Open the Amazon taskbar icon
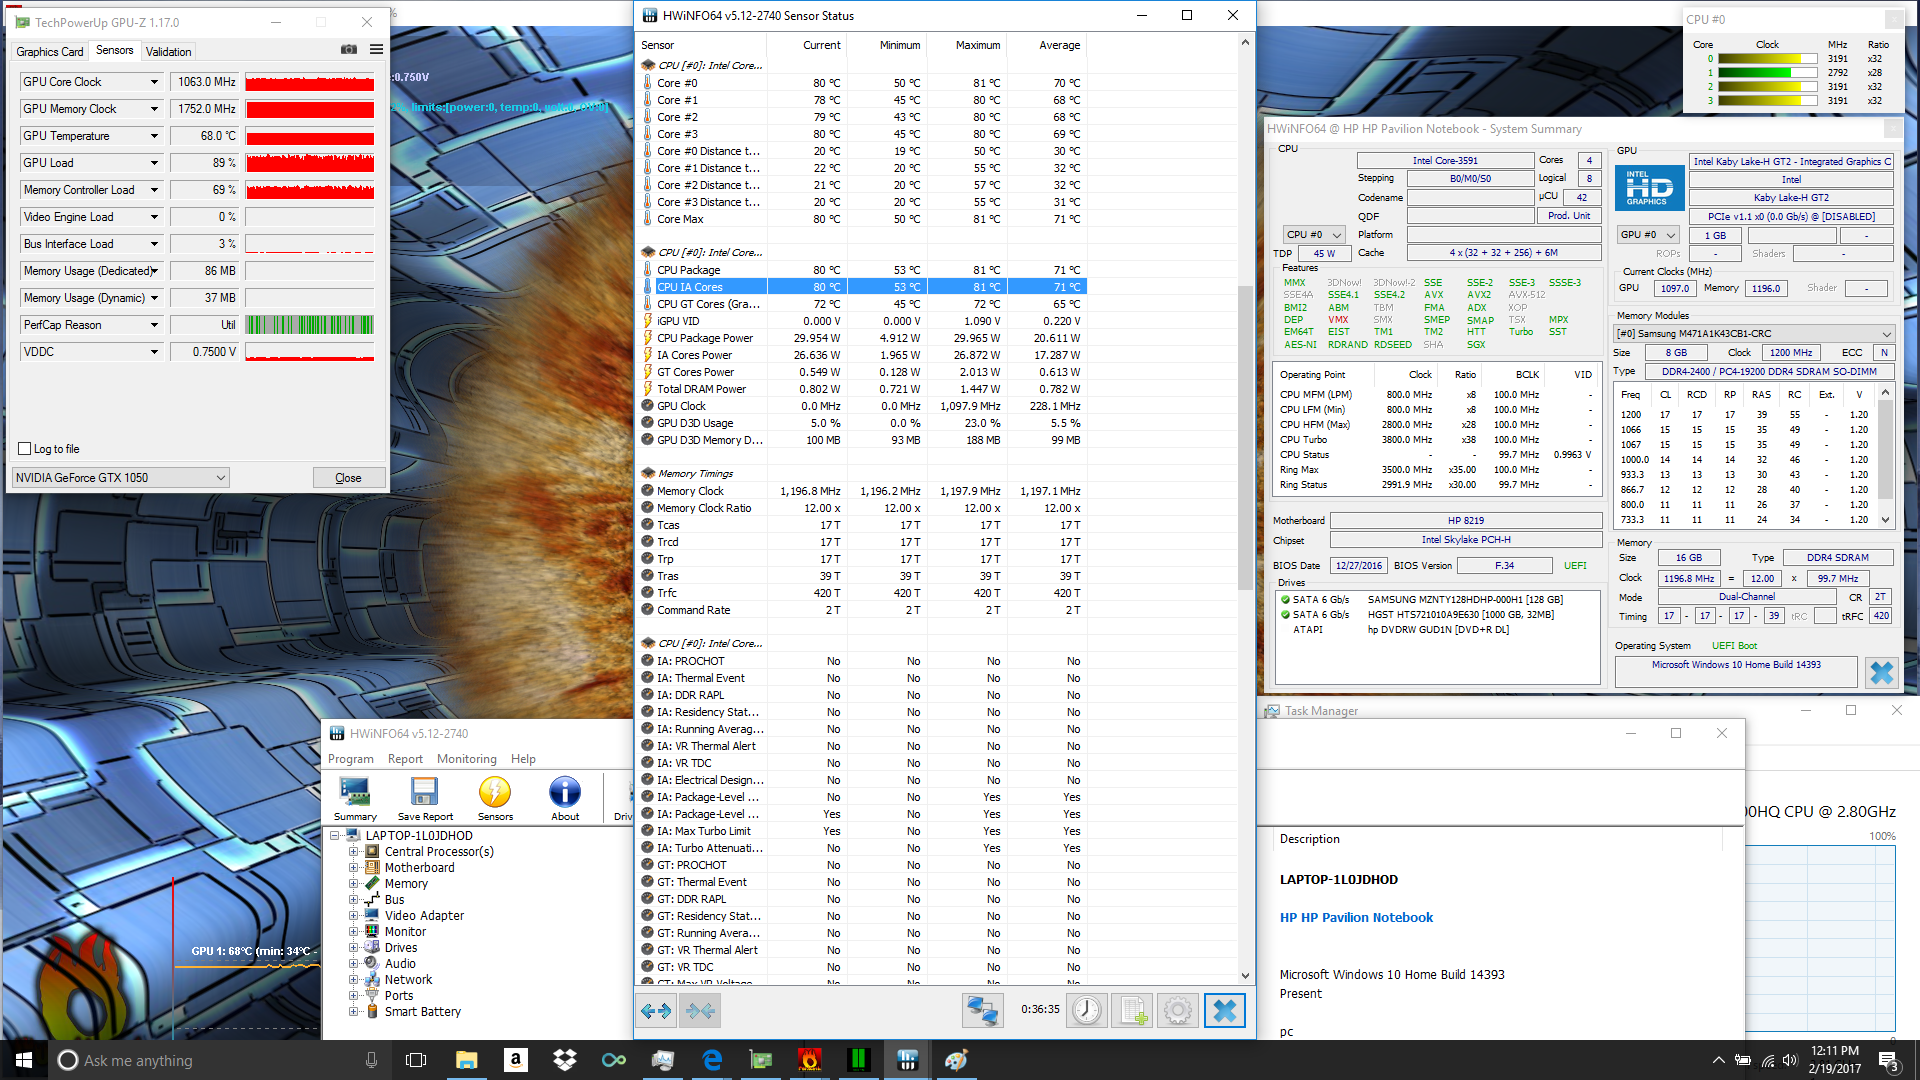The image size is (1920, 1080). coord(515,1060)
